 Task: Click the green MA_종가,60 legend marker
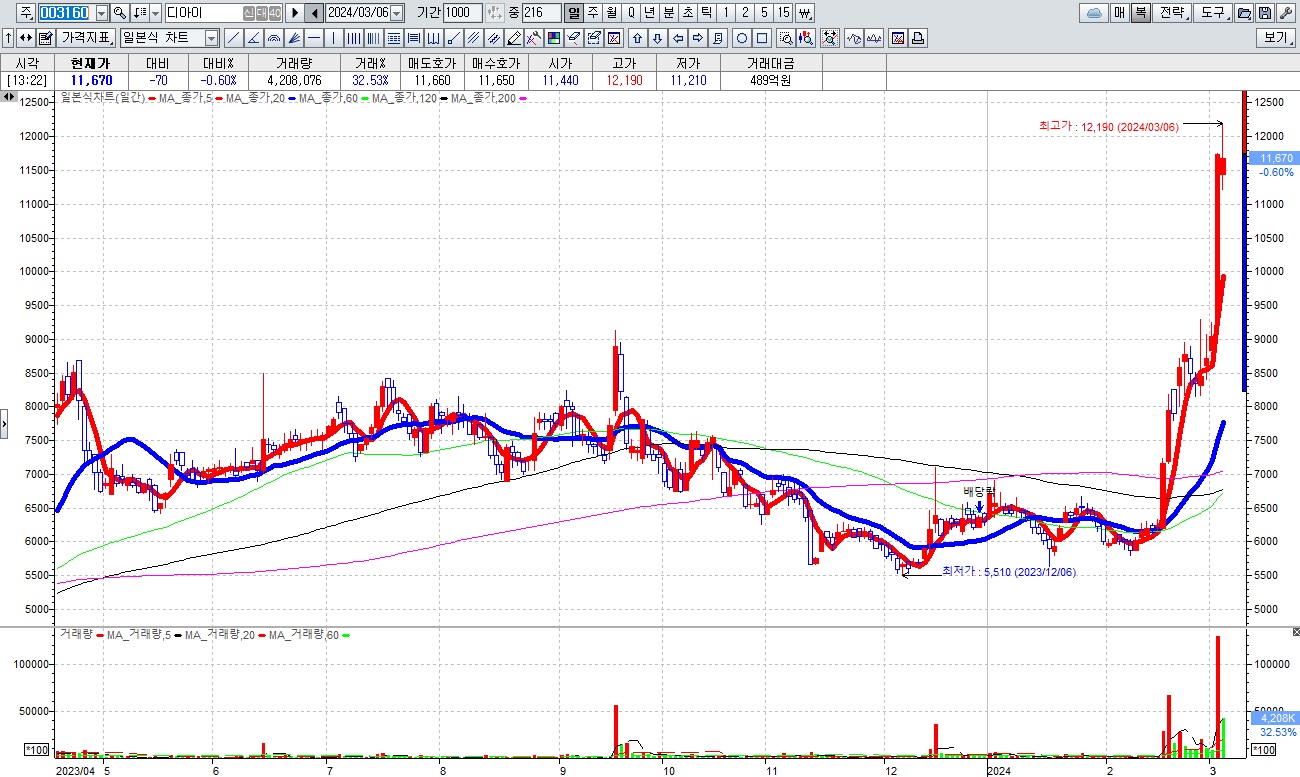pos(366,98)
